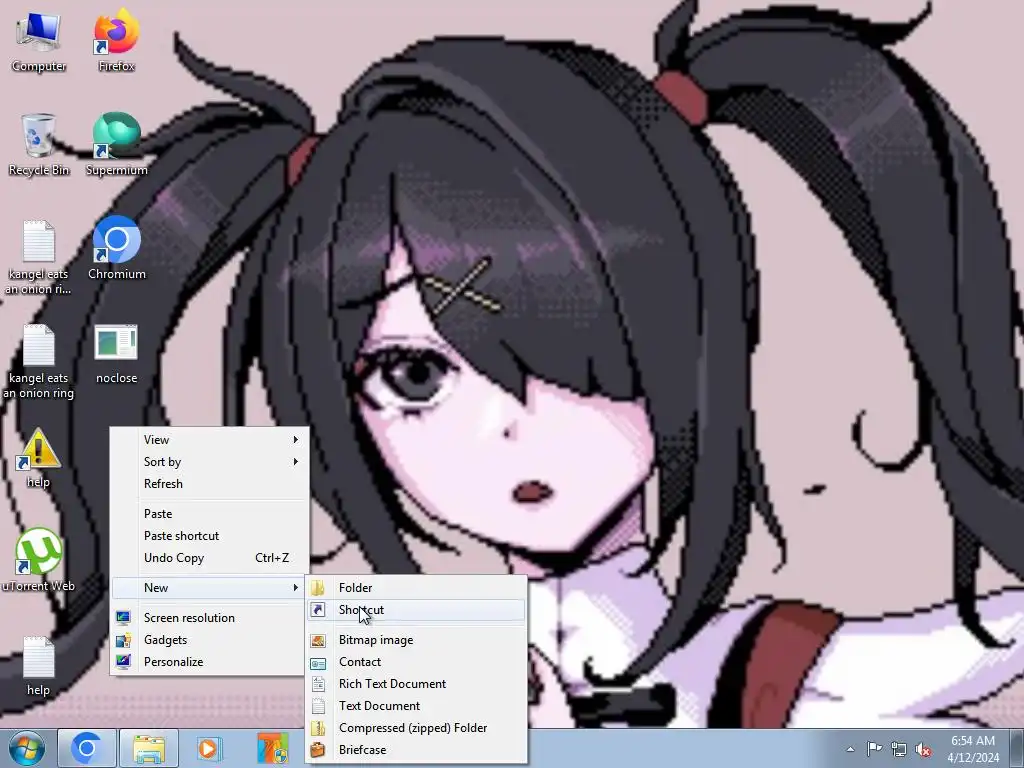This screenshot has width=1024, height=768.
Task: Expand the Sort by submenu
Action: pyautogui.click(x=209, y=462)
